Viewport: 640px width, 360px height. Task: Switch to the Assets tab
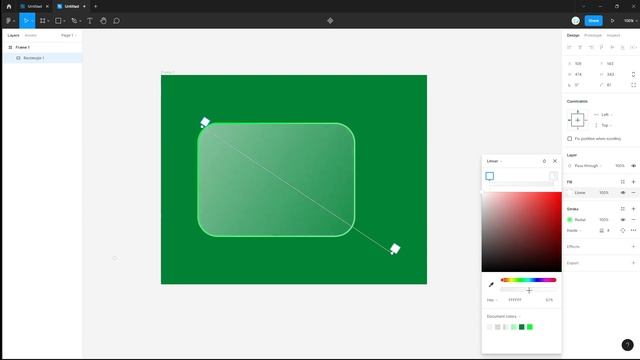(x=31, y=36)
